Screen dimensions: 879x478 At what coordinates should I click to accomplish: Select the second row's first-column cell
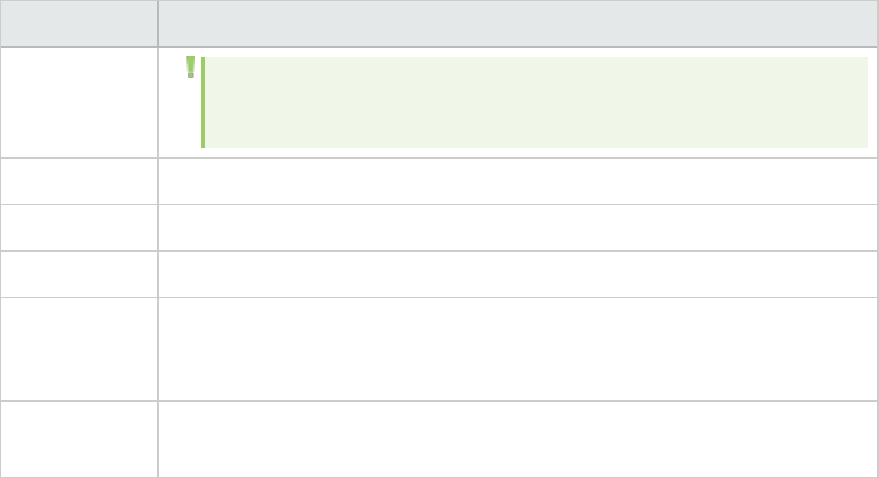click(x=79, y=182)
